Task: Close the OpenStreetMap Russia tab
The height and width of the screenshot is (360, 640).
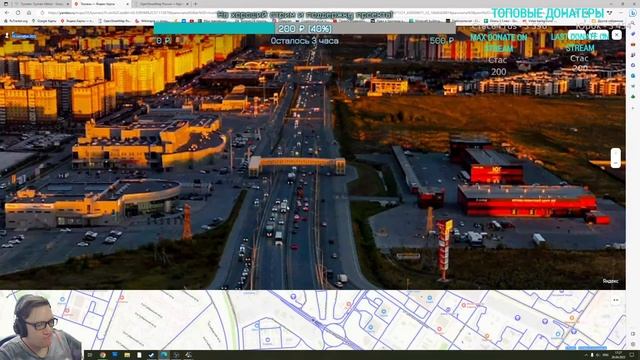Action: 187,4
